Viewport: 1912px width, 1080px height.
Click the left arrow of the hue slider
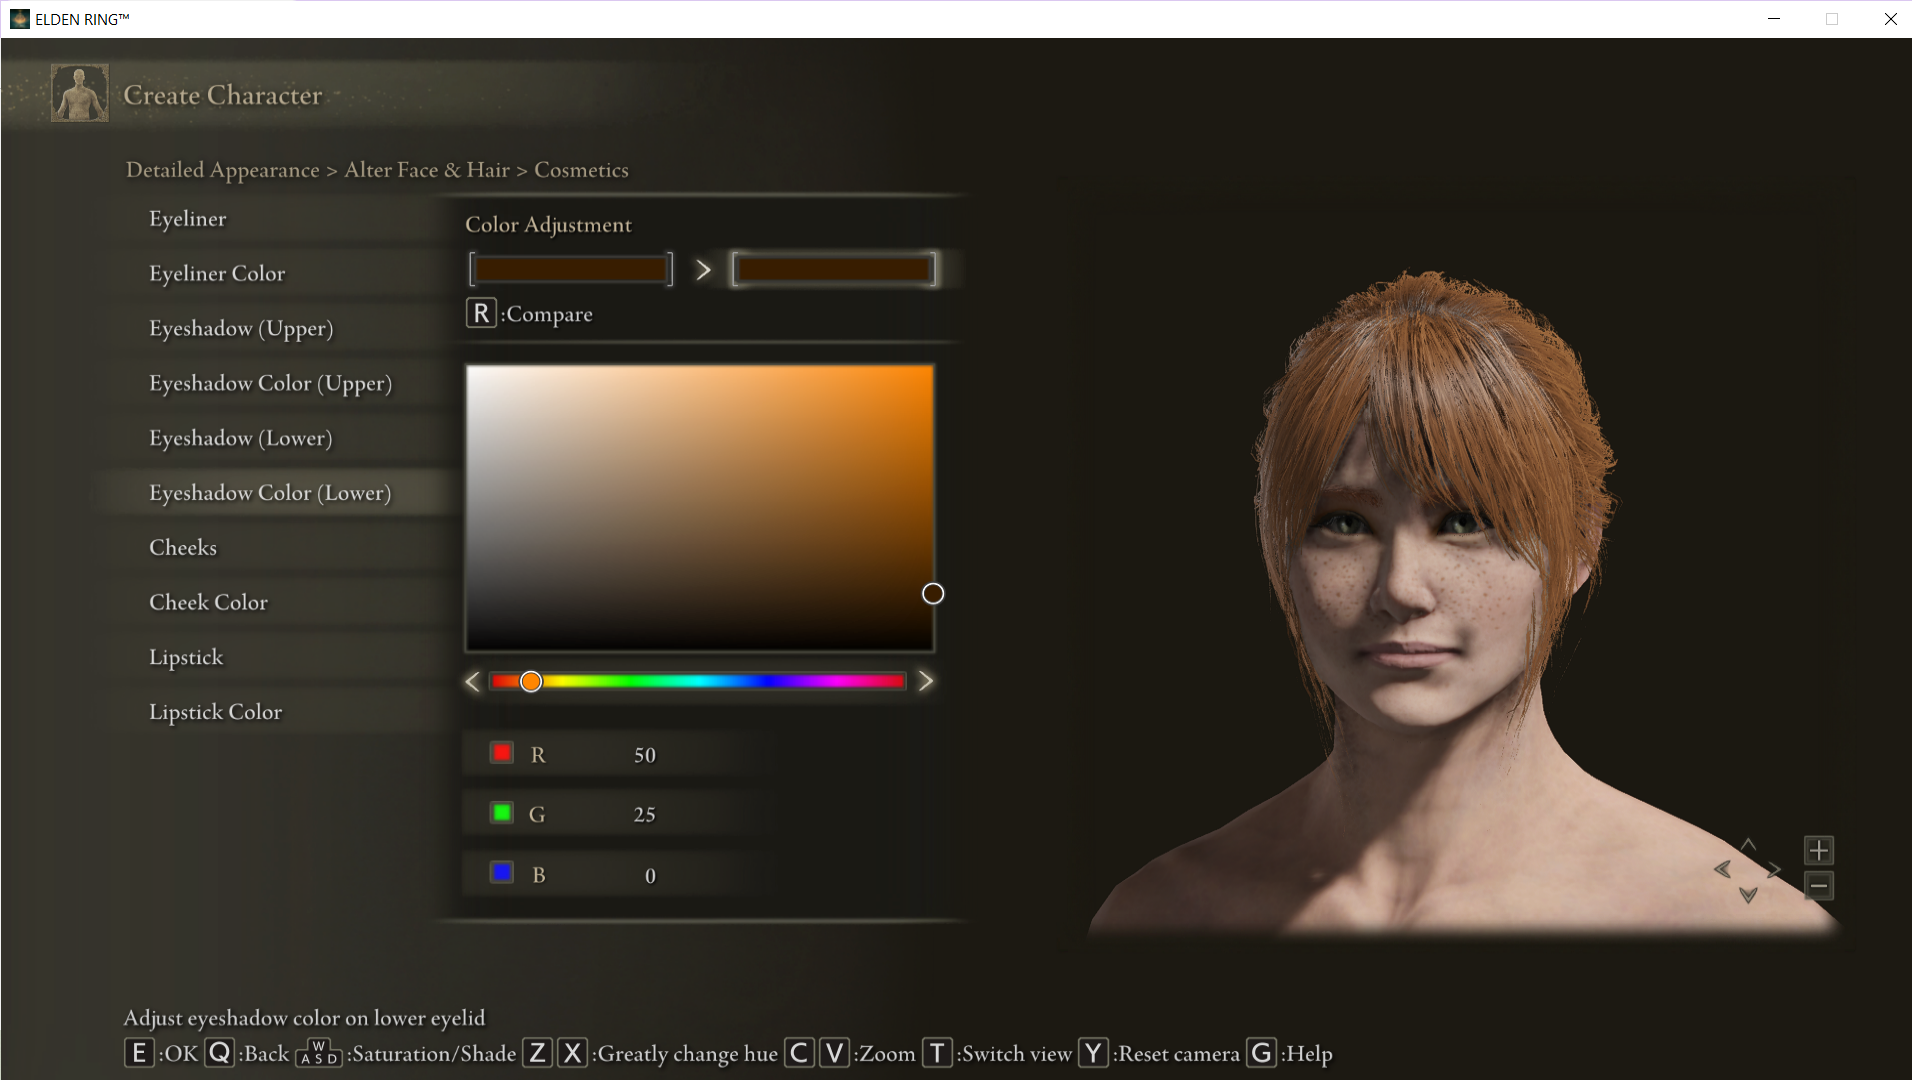coord(473,681)
